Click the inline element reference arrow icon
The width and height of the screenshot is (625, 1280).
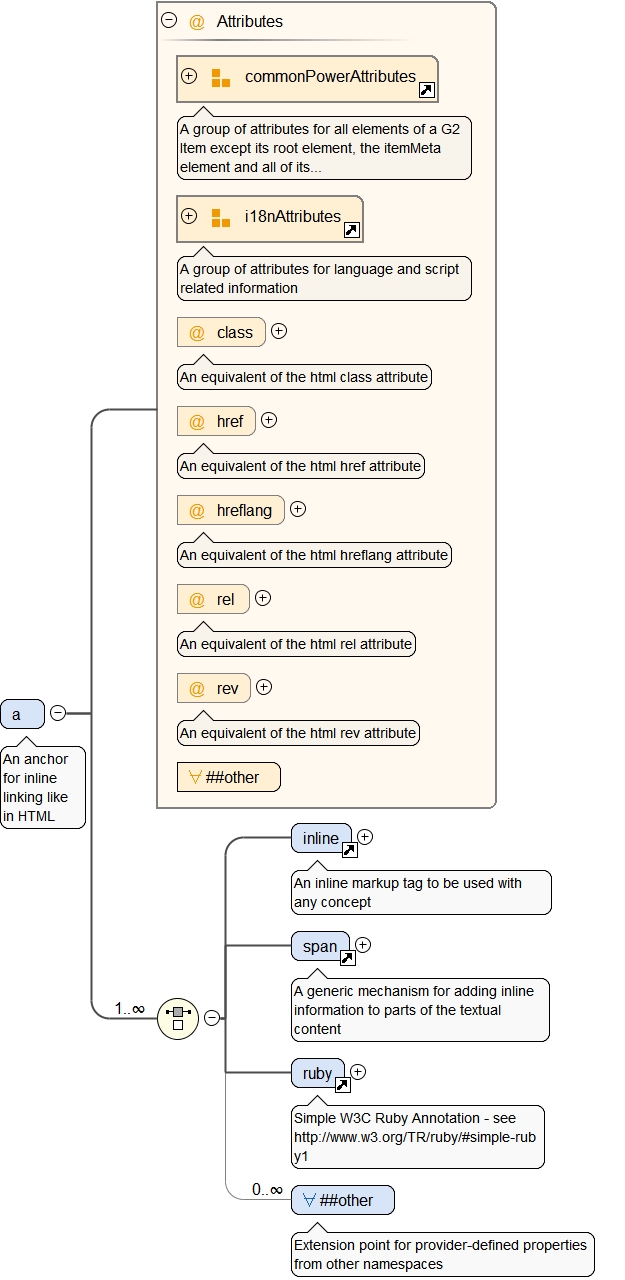point(349,850)
